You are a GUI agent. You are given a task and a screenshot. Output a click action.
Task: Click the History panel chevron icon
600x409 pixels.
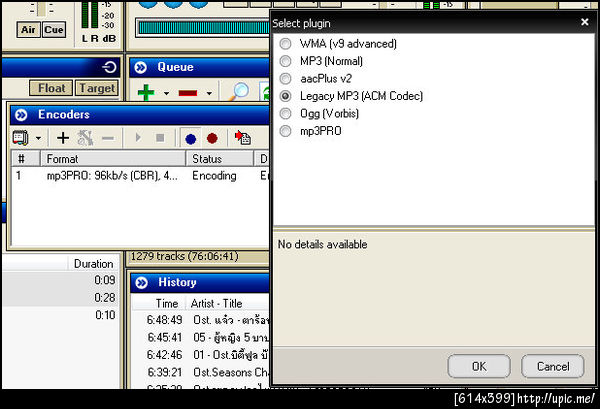coord(142,283)
